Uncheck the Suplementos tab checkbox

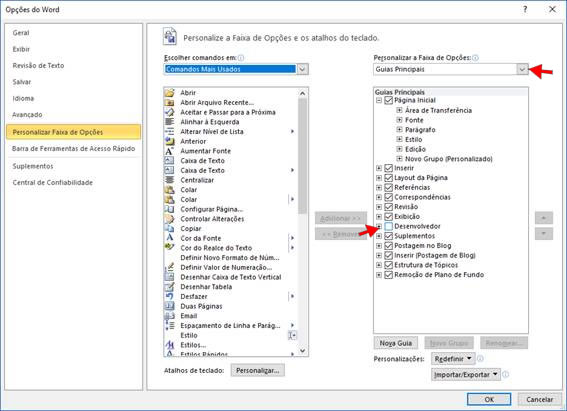click(x=388, y=236)
